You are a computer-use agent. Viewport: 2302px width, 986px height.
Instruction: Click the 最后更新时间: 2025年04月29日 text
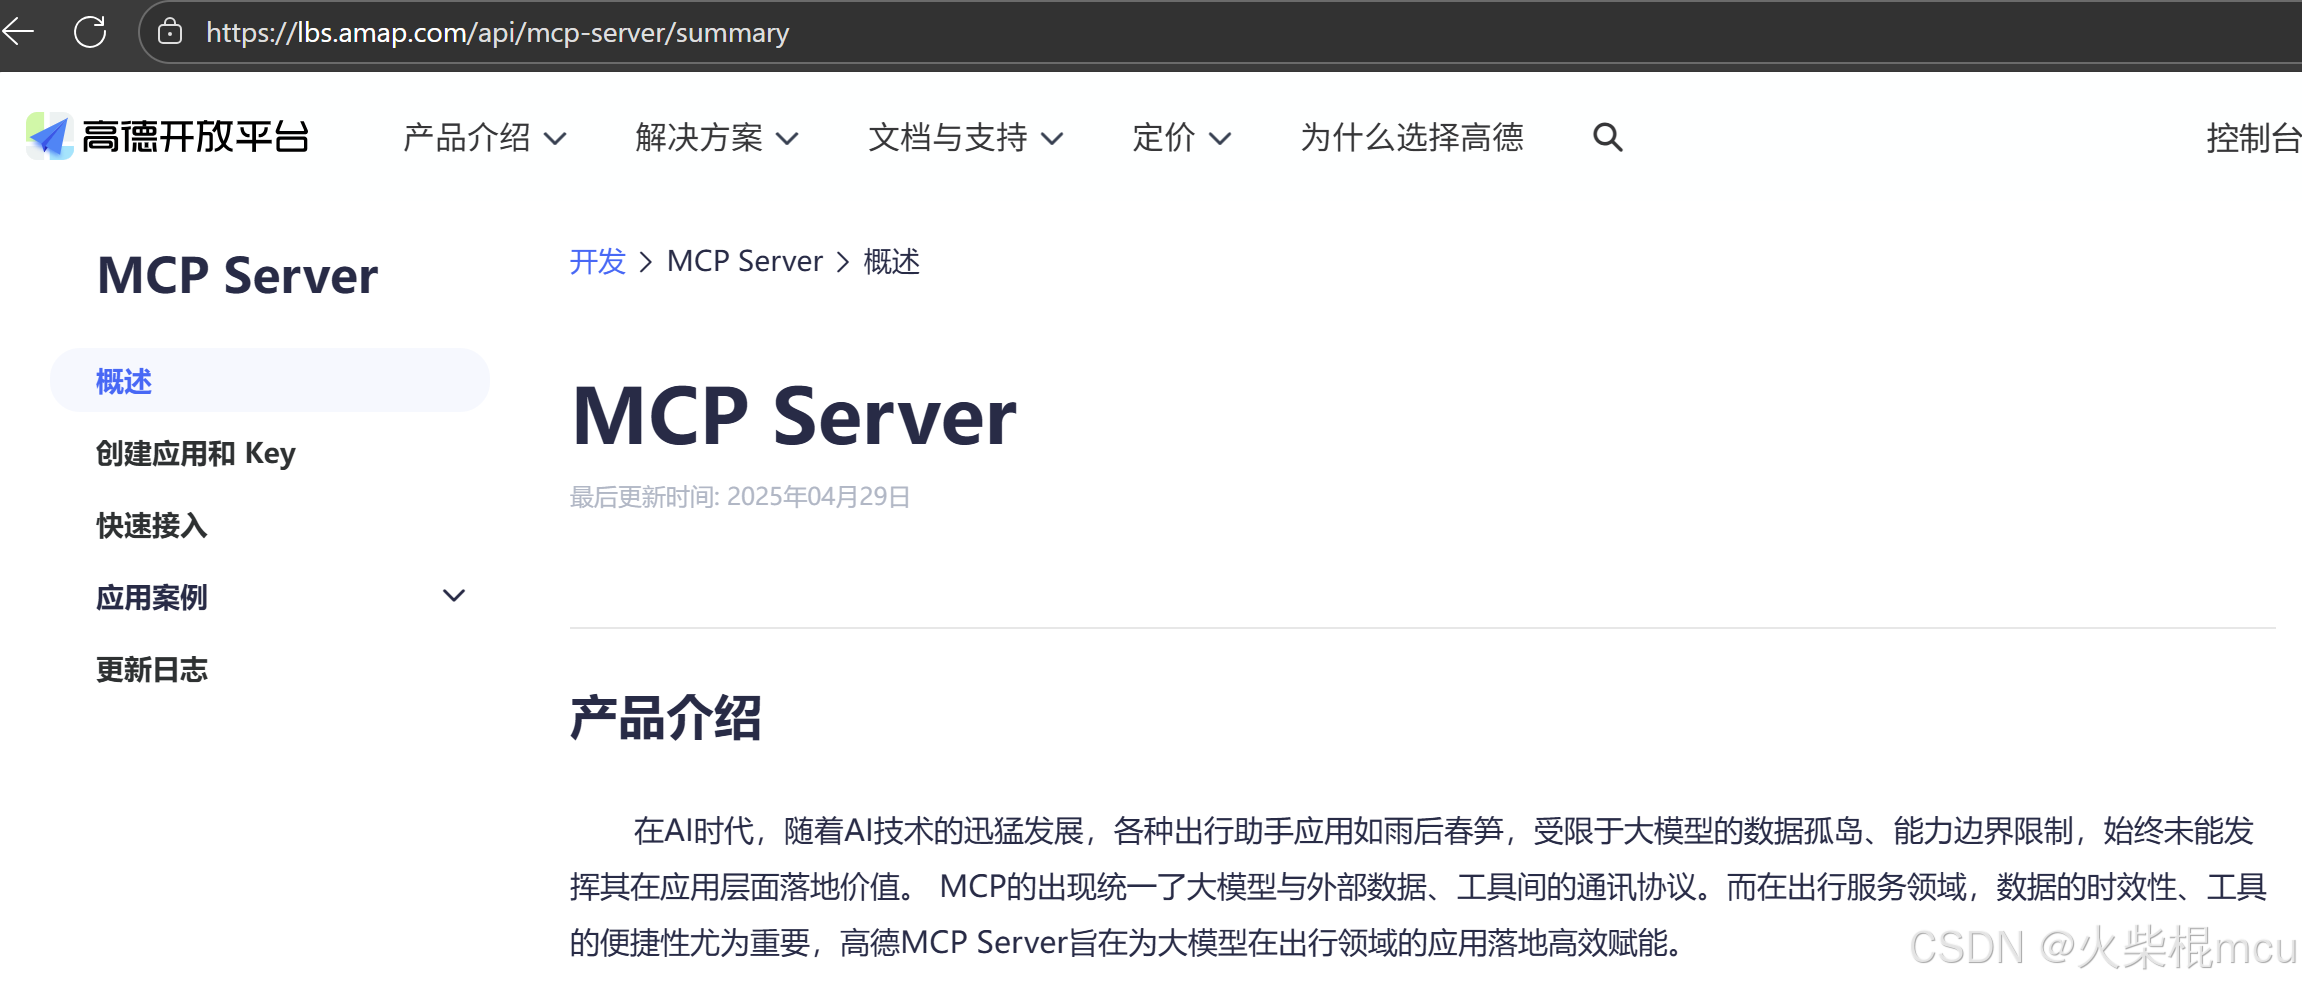(x=740, y=497)
